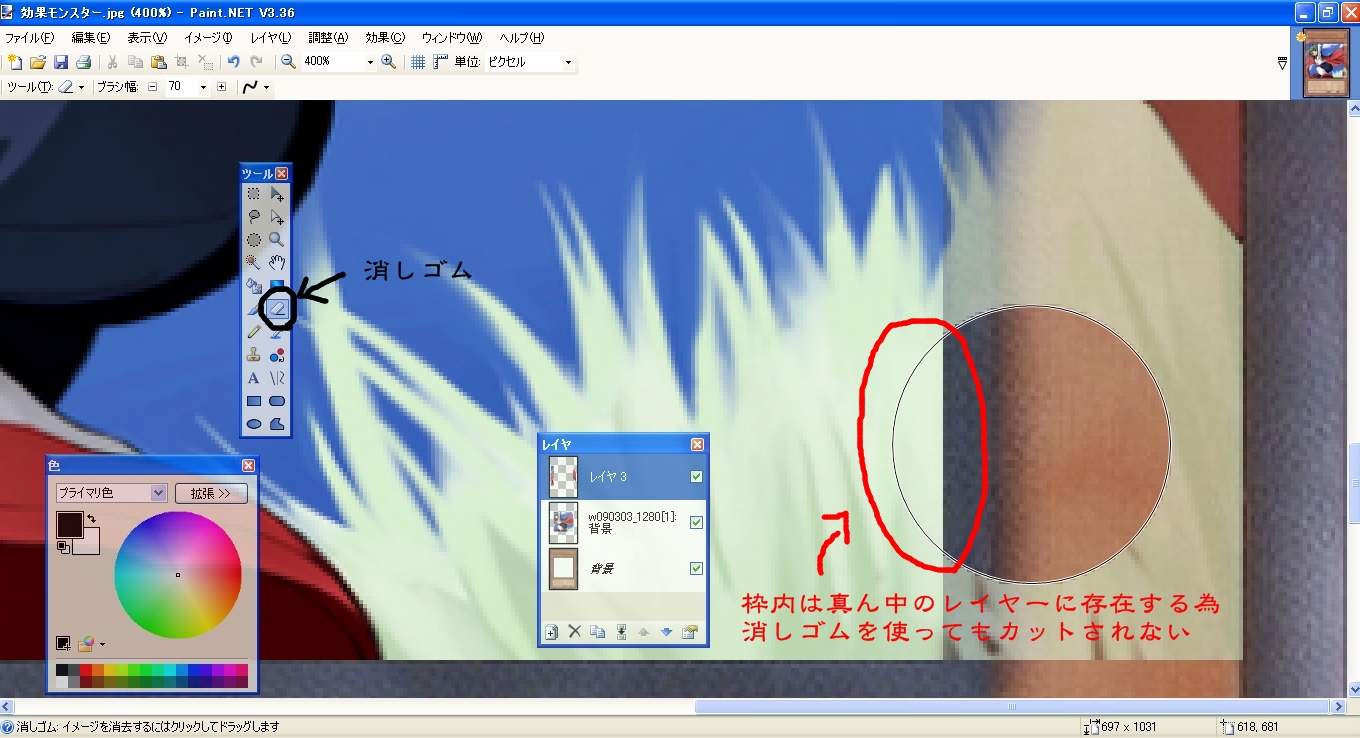The height and width of the screenshot is (738, 1360).
Task: Decrease brush width with minus button
Action: coord(153,87)
